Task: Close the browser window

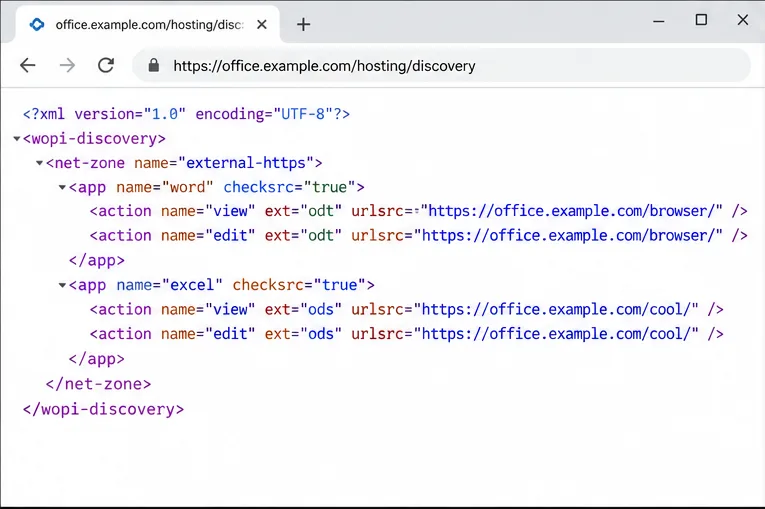Action: pyautogui.click(x=743, y=20)
